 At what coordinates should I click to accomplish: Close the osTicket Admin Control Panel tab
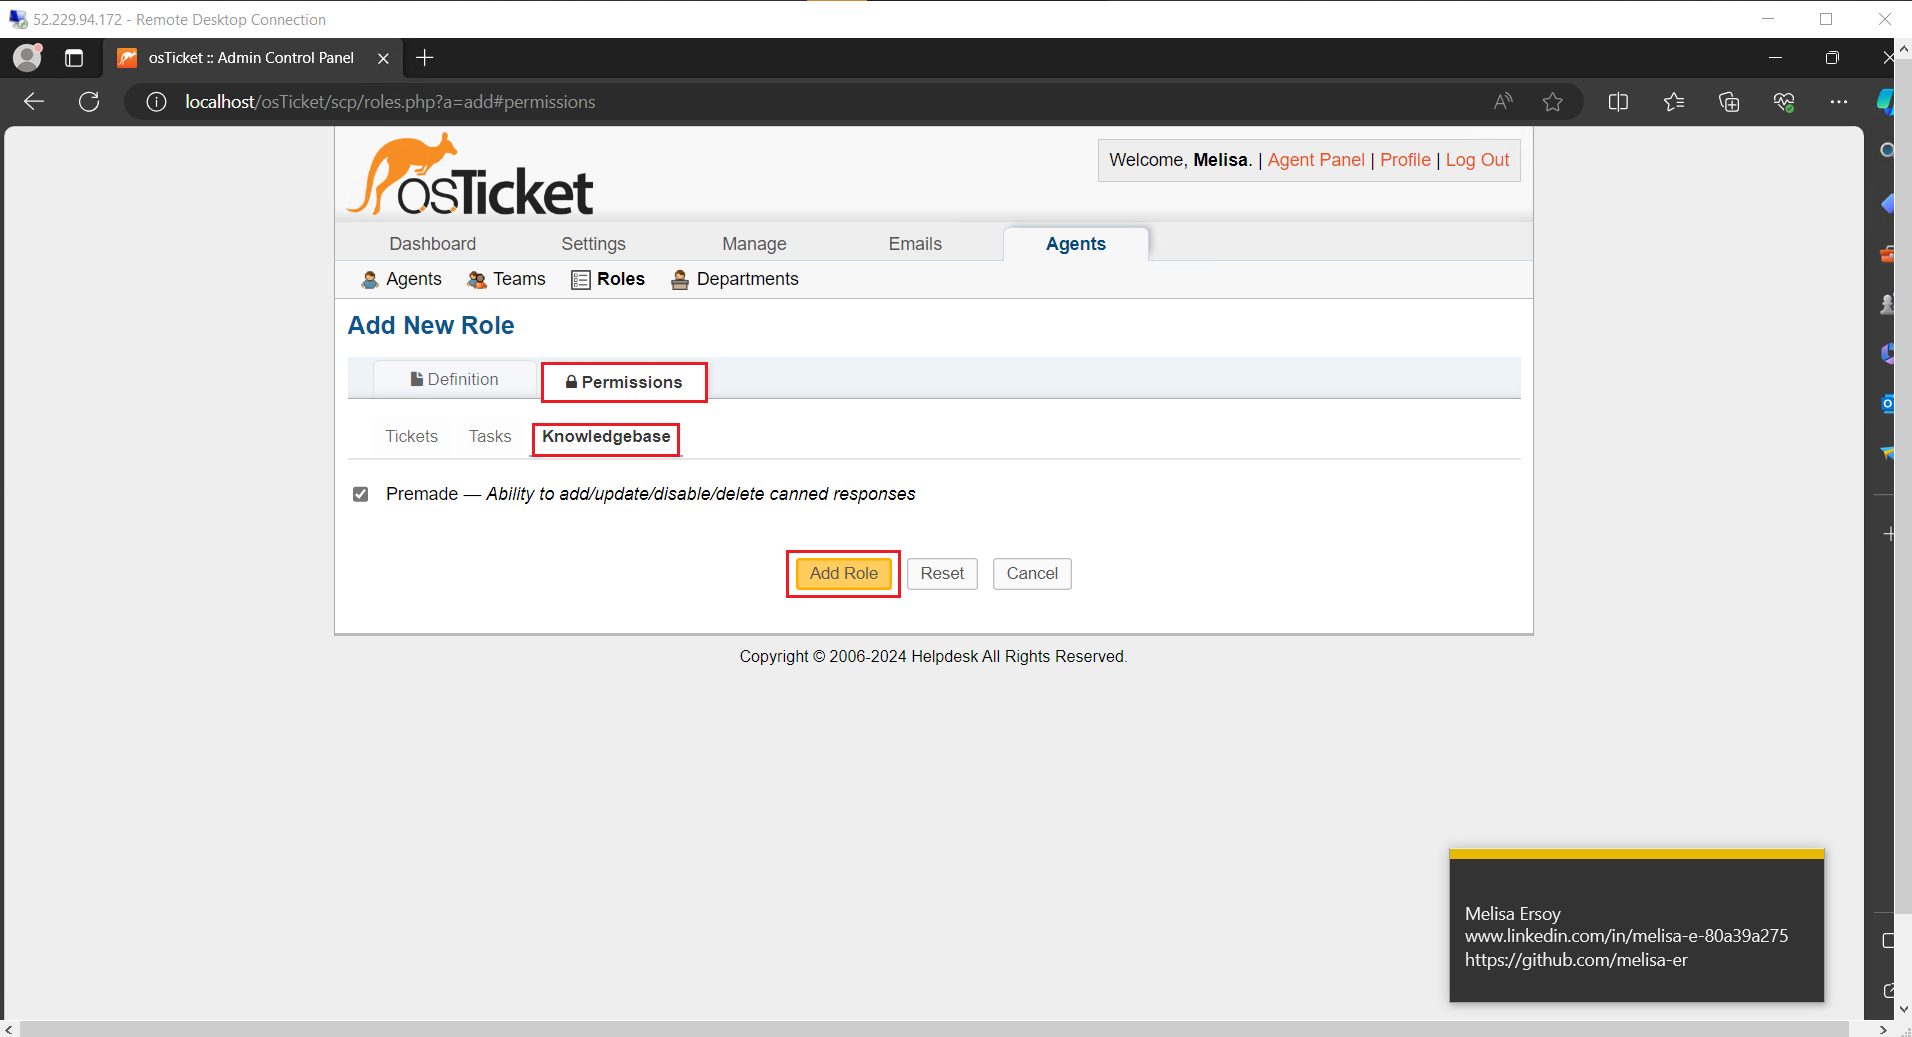click(383, 58)
